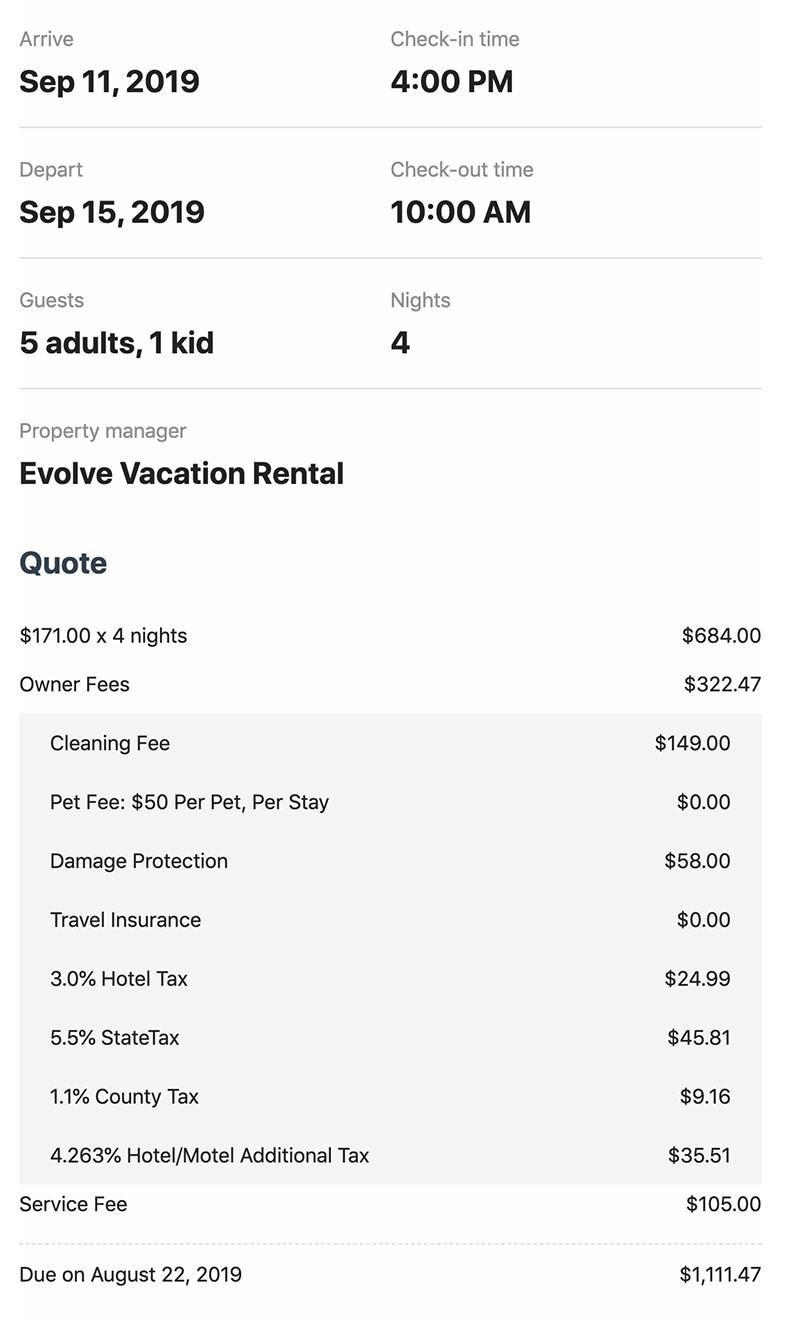Image resolution: width=800 pixels, height=1320 pixels.
Task: Click the Quote section heading
Action: tap(63, 563)
